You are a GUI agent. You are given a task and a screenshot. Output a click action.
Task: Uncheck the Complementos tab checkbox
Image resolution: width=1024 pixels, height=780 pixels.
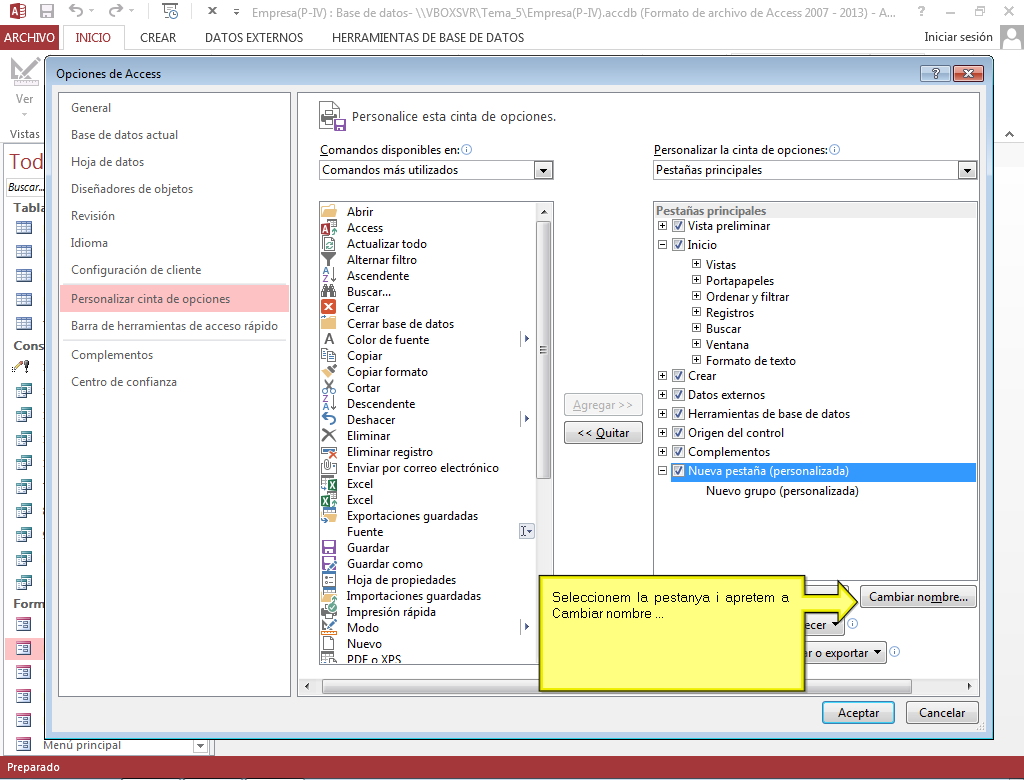[x=679, y=451]
